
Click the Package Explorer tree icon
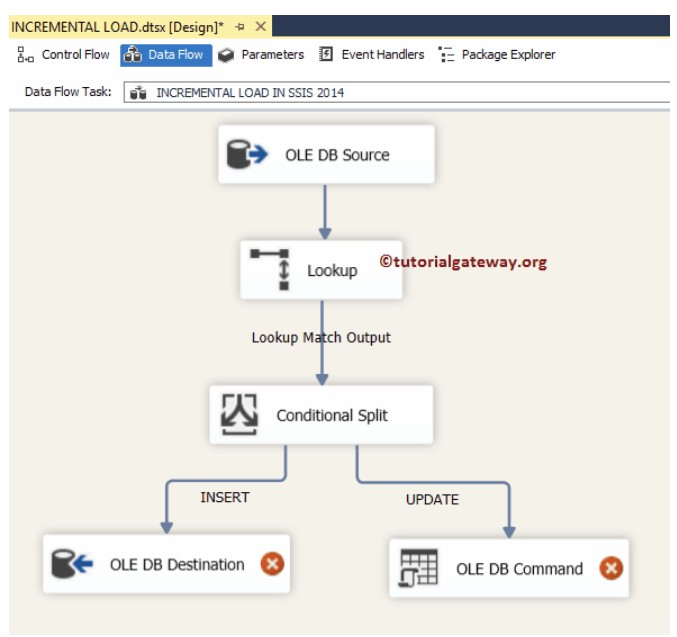coord(446,54)
